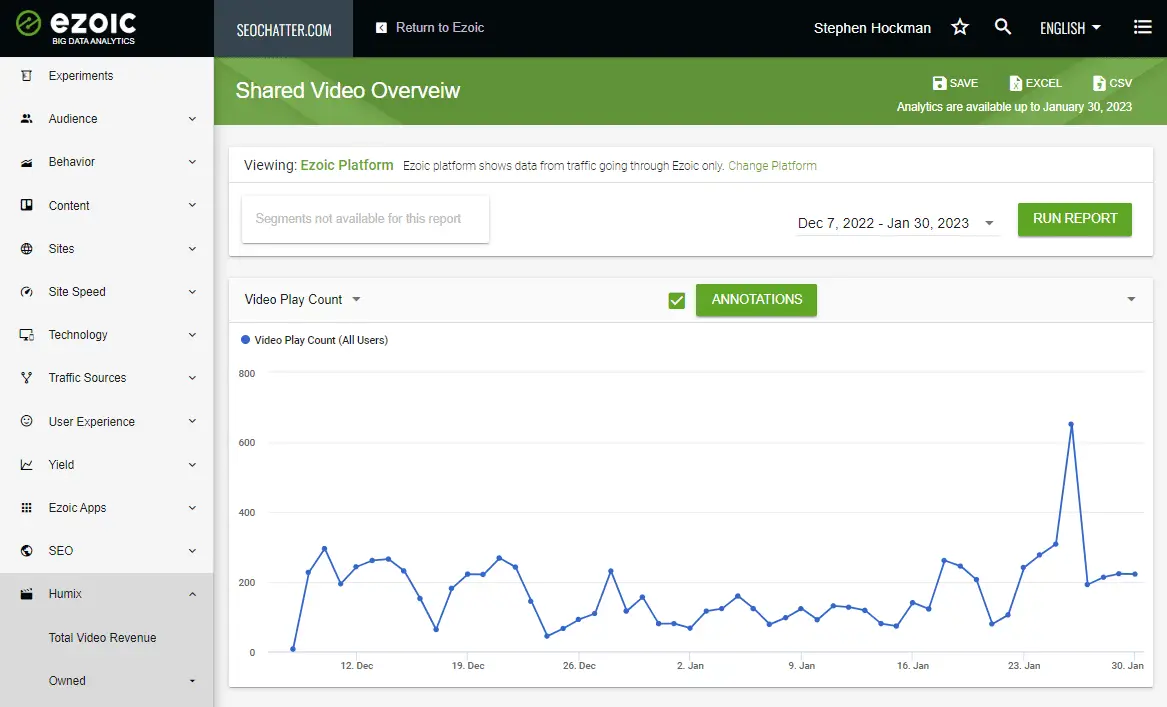1167x707 pixels.
Task: Click the Change Platform link
Action: pyautogui.click(x=772, y=166)
